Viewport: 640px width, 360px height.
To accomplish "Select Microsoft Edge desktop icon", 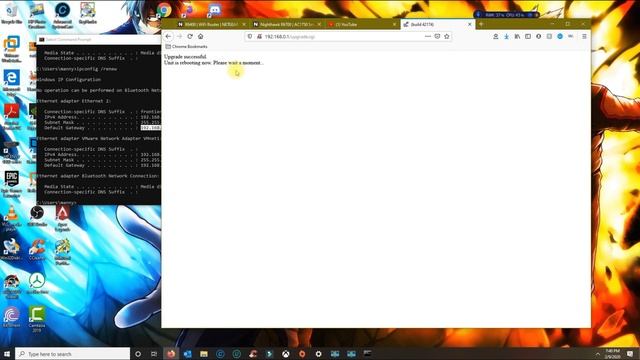I will pos(11,82).
